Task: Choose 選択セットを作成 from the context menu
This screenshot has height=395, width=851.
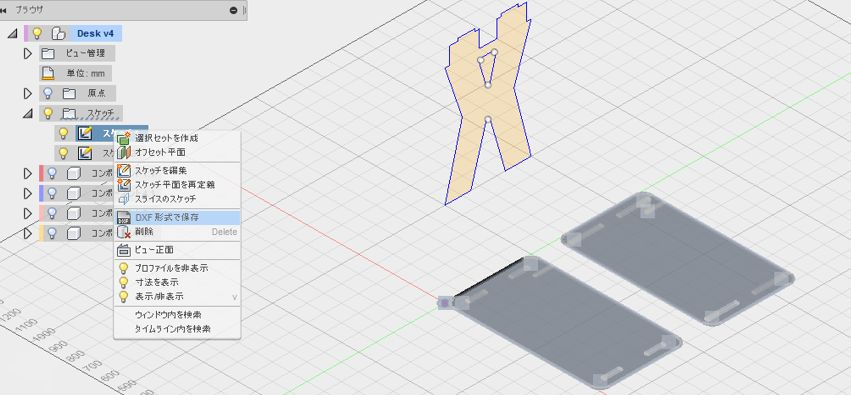Action: pyautogui.click(x=177, y=138)
